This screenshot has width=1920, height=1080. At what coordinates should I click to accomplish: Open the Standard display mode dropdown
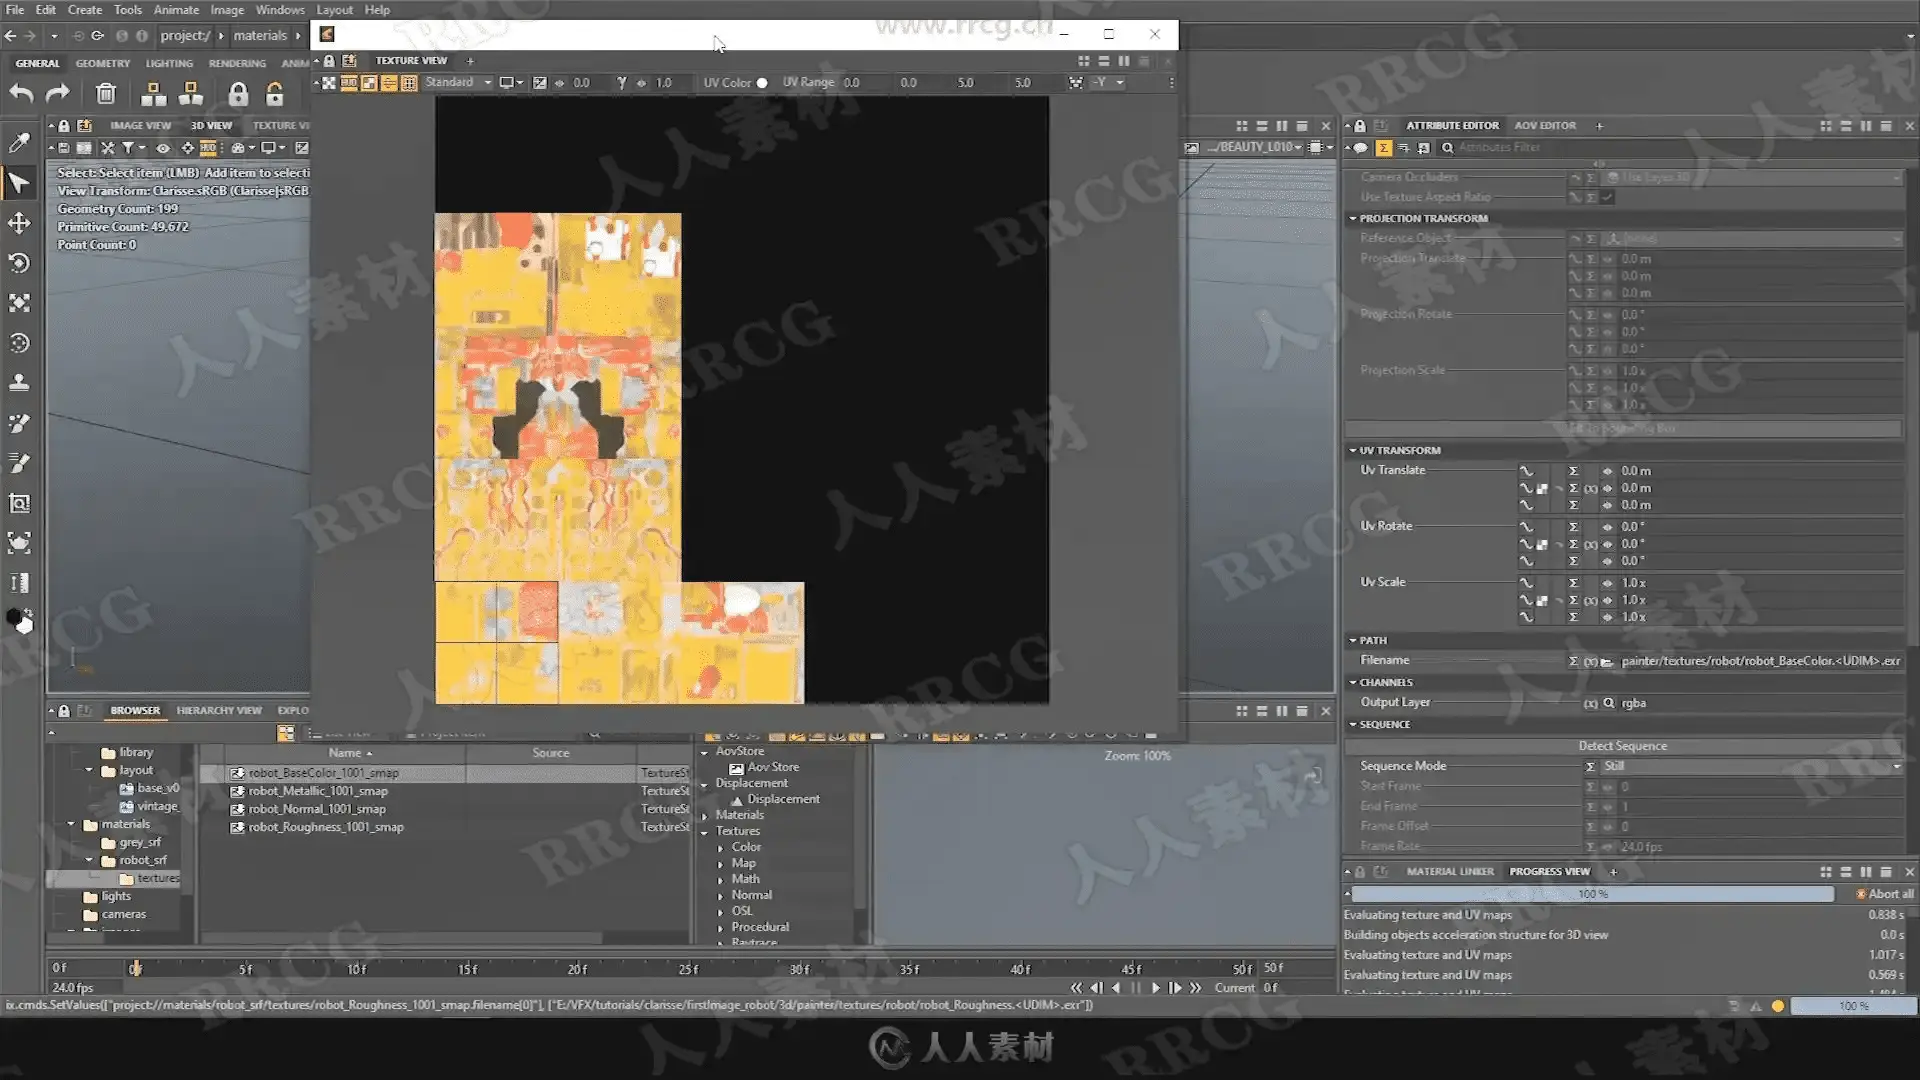click(x=458, y=83)
